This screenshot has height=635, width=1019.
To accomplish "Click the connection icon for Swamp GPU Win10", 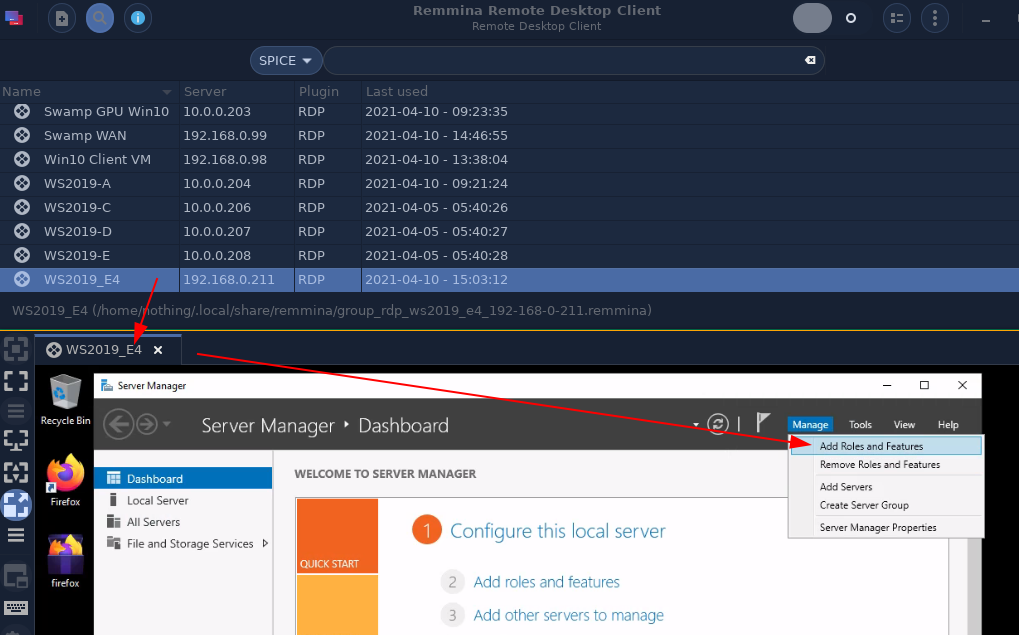I will coord(22,112).
